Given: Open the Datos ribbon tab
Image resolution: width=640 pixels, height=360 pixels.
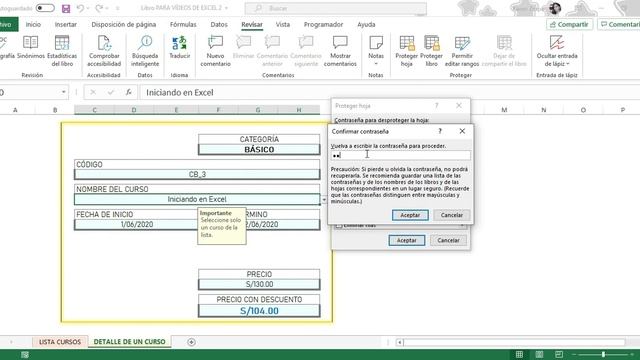Looking at the screenshot, I should click(x=219, y=24).
